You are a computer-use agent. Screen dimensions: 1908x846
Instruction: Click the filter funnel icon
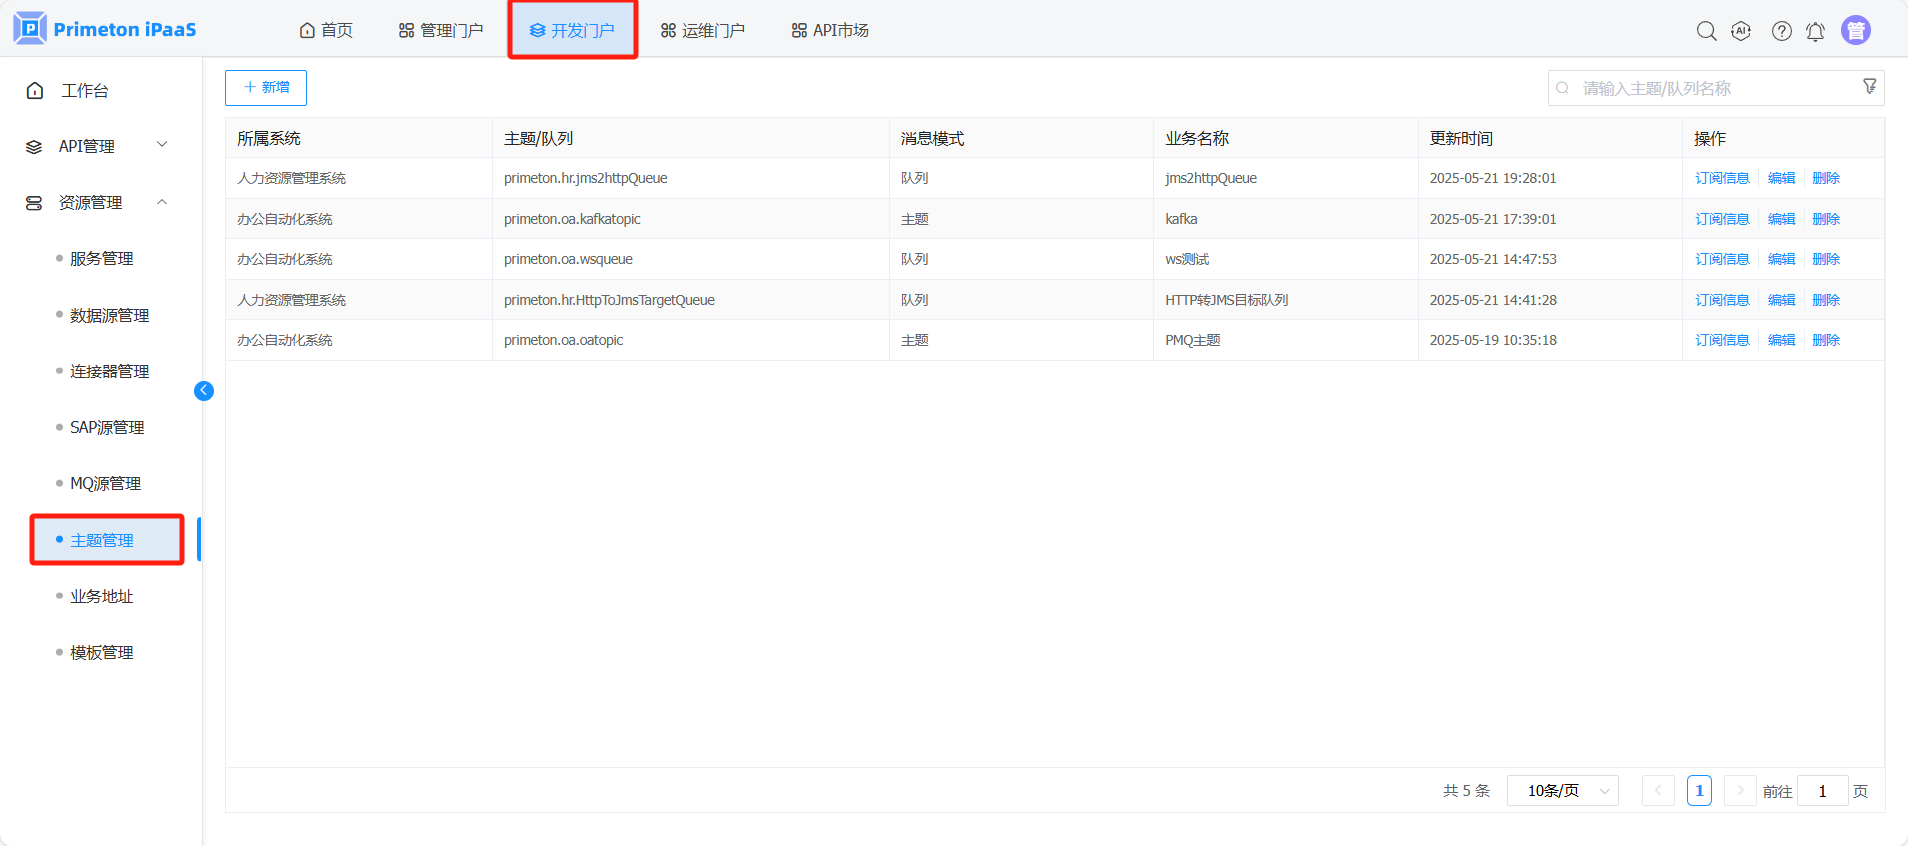click(1869, 87)
